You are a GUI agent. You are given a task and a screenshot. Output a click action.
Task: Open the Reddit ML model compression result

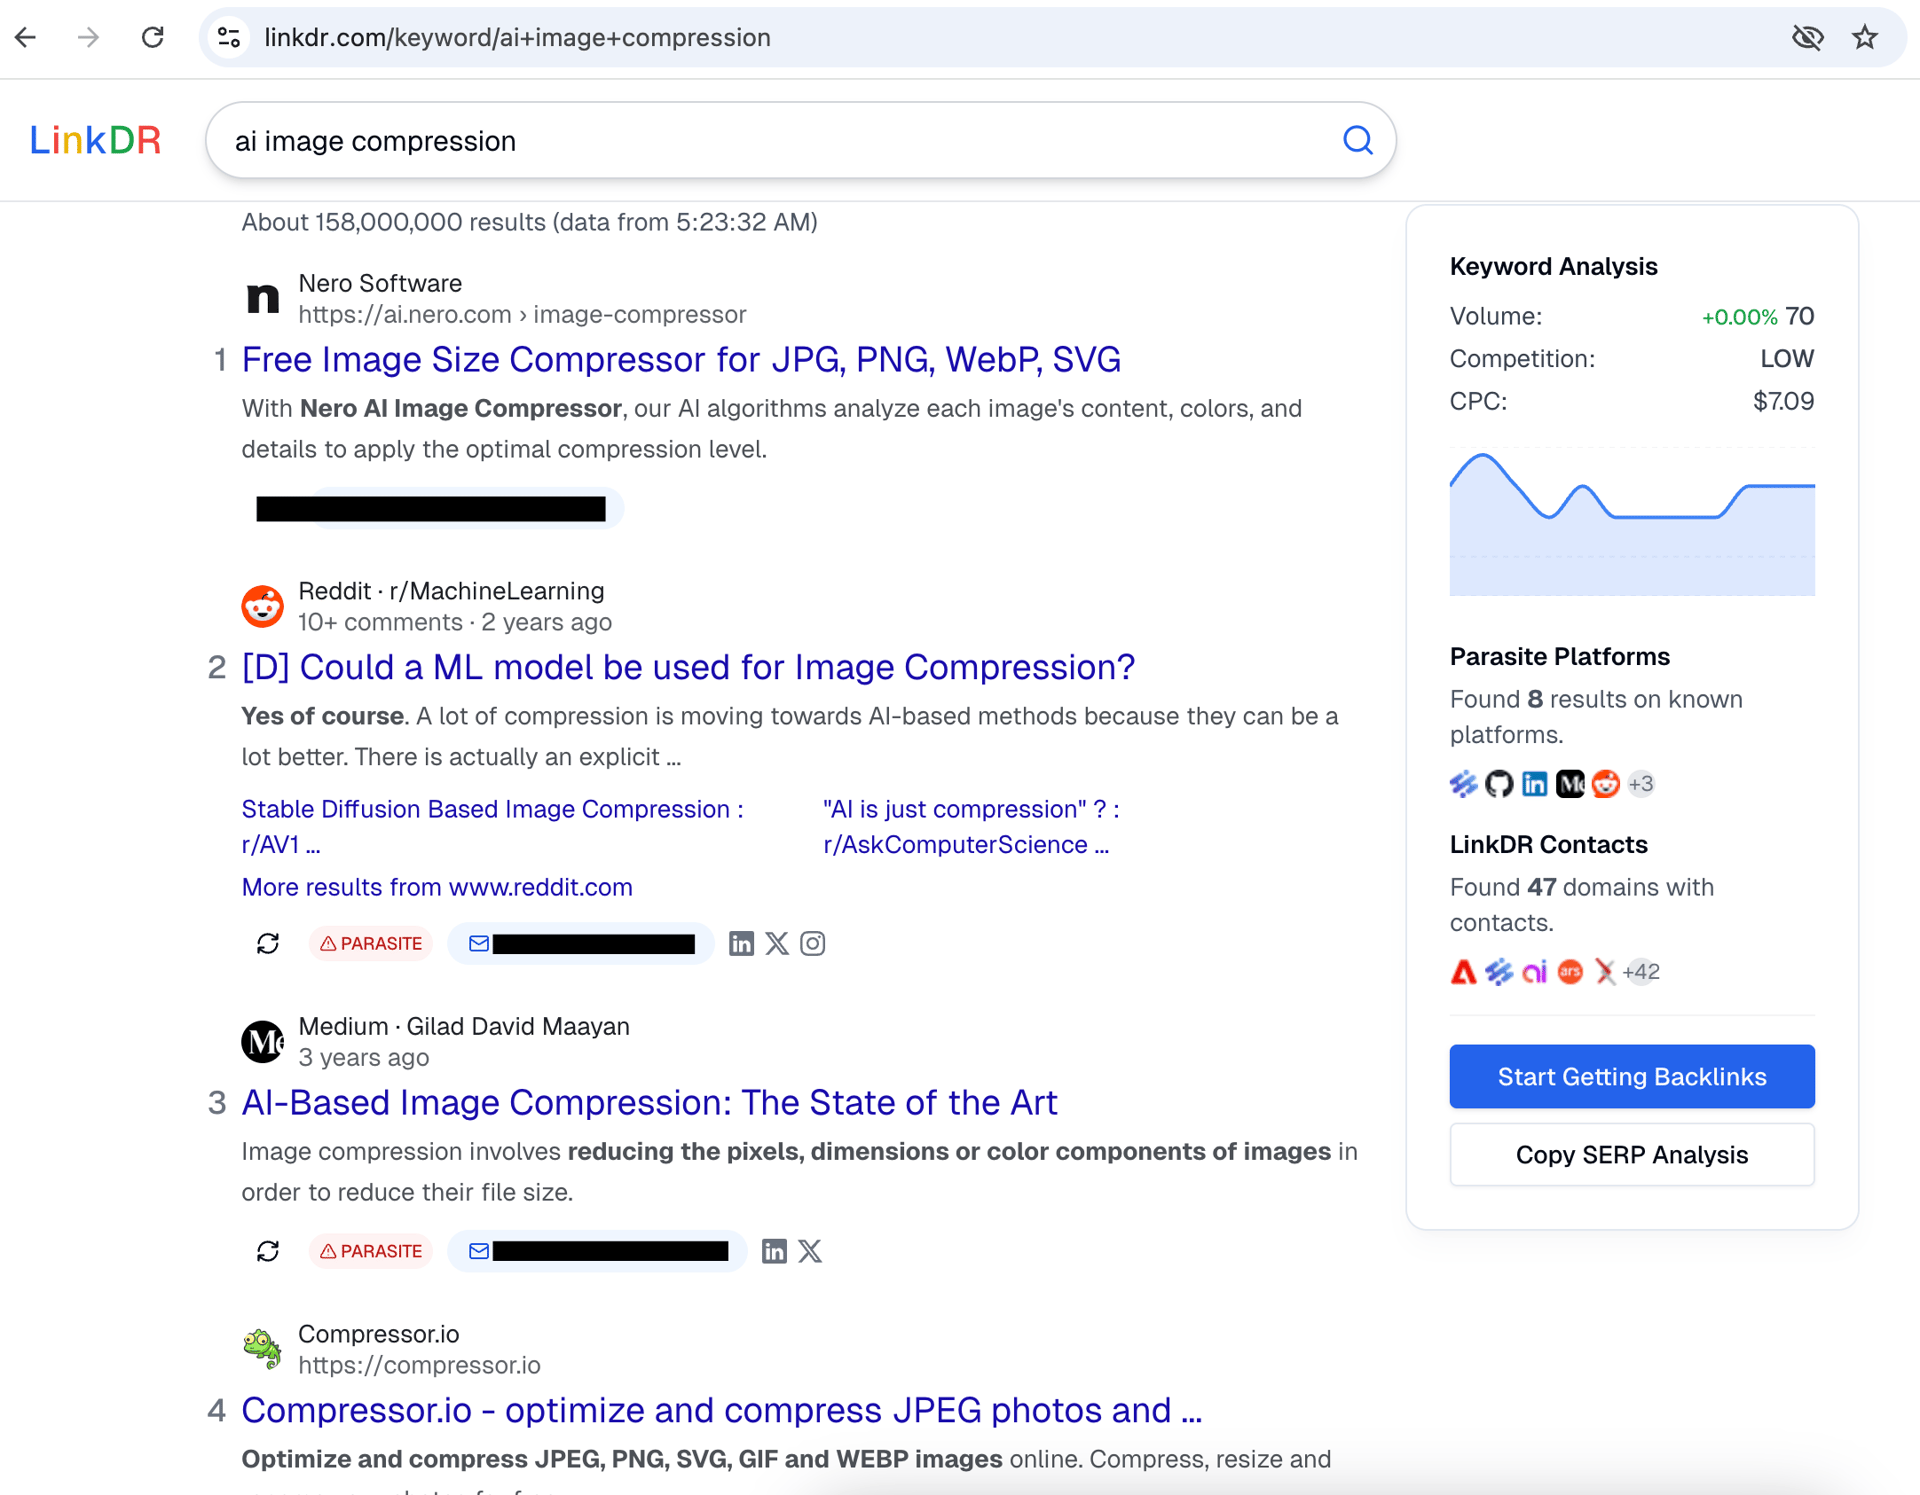click(688, 668)
